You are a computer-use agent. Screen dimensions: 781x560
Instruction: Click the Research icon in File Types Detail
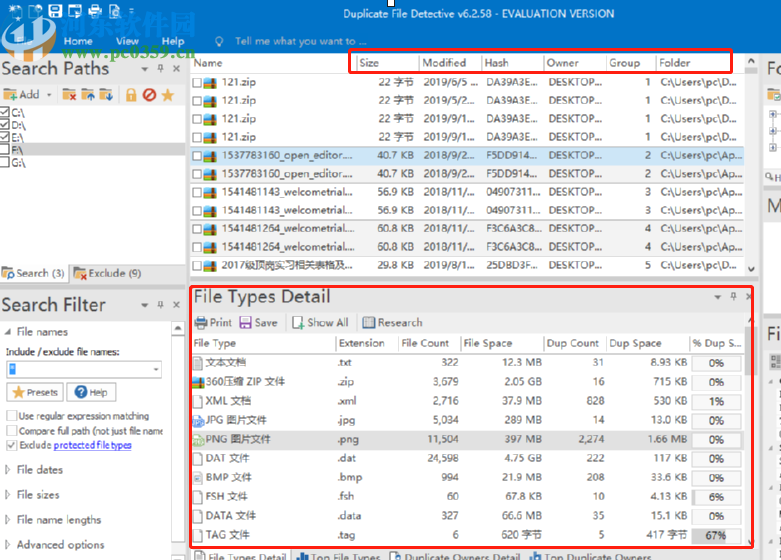pyautogui.click(x=369, y=323)
